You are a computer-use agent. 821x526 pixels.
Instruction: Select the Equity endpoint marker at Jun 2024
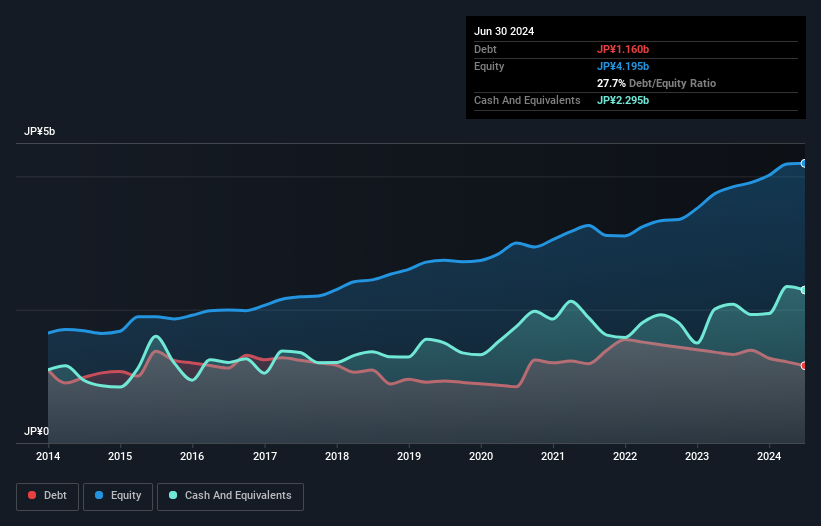[804, 163]
